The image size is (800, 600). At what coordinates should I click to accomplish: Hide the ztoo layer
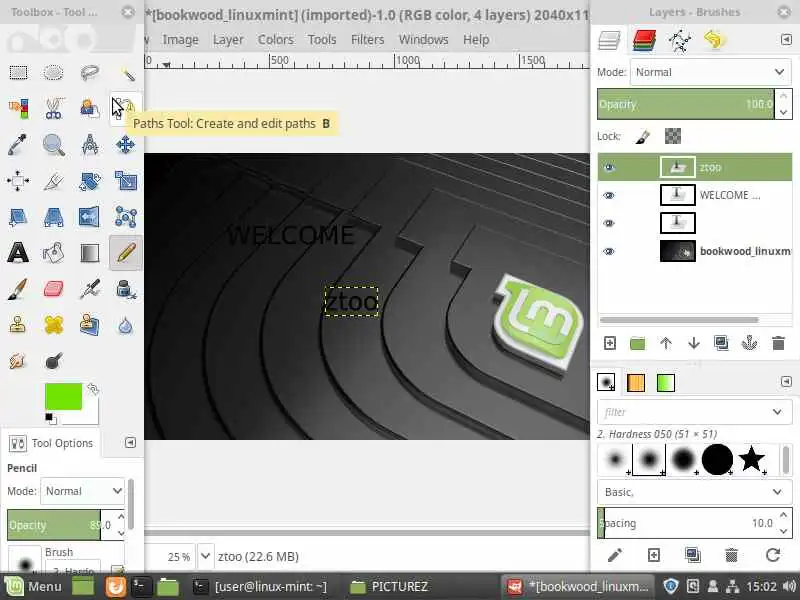click(x=609, y=167)
